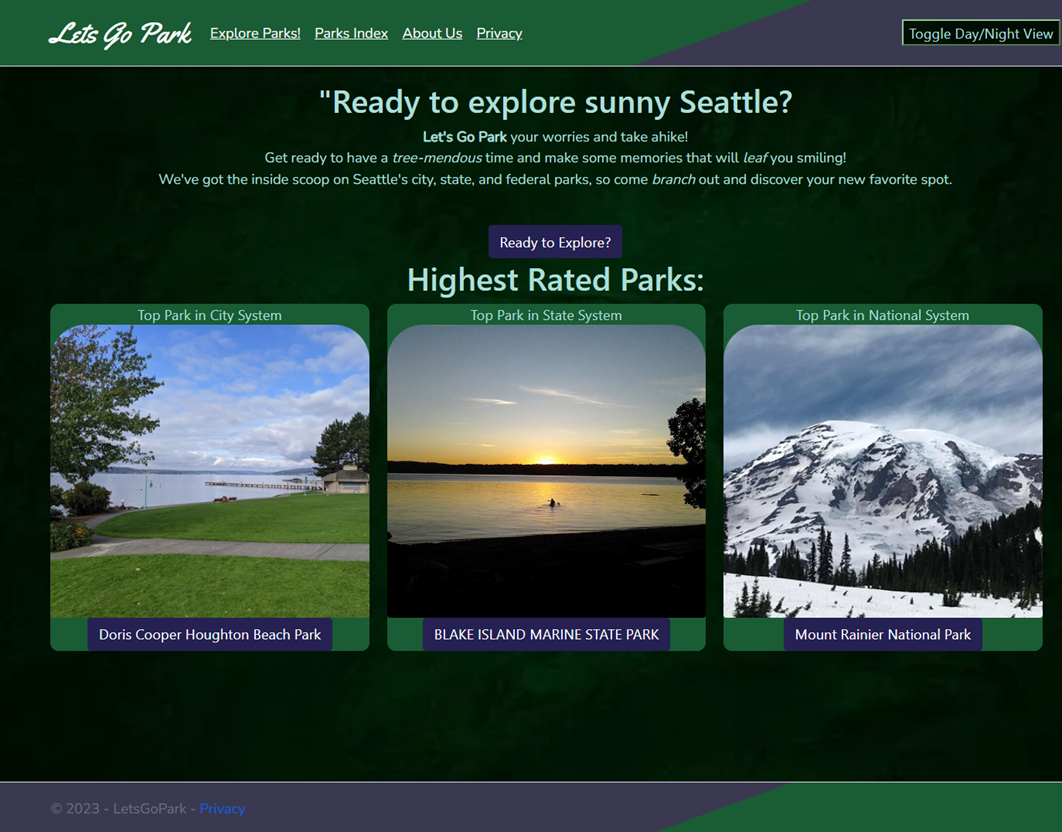This screenshot has height=832, width=1062.
Task: Click the Top Park in State System label
Action: click(x=546, y=315)
